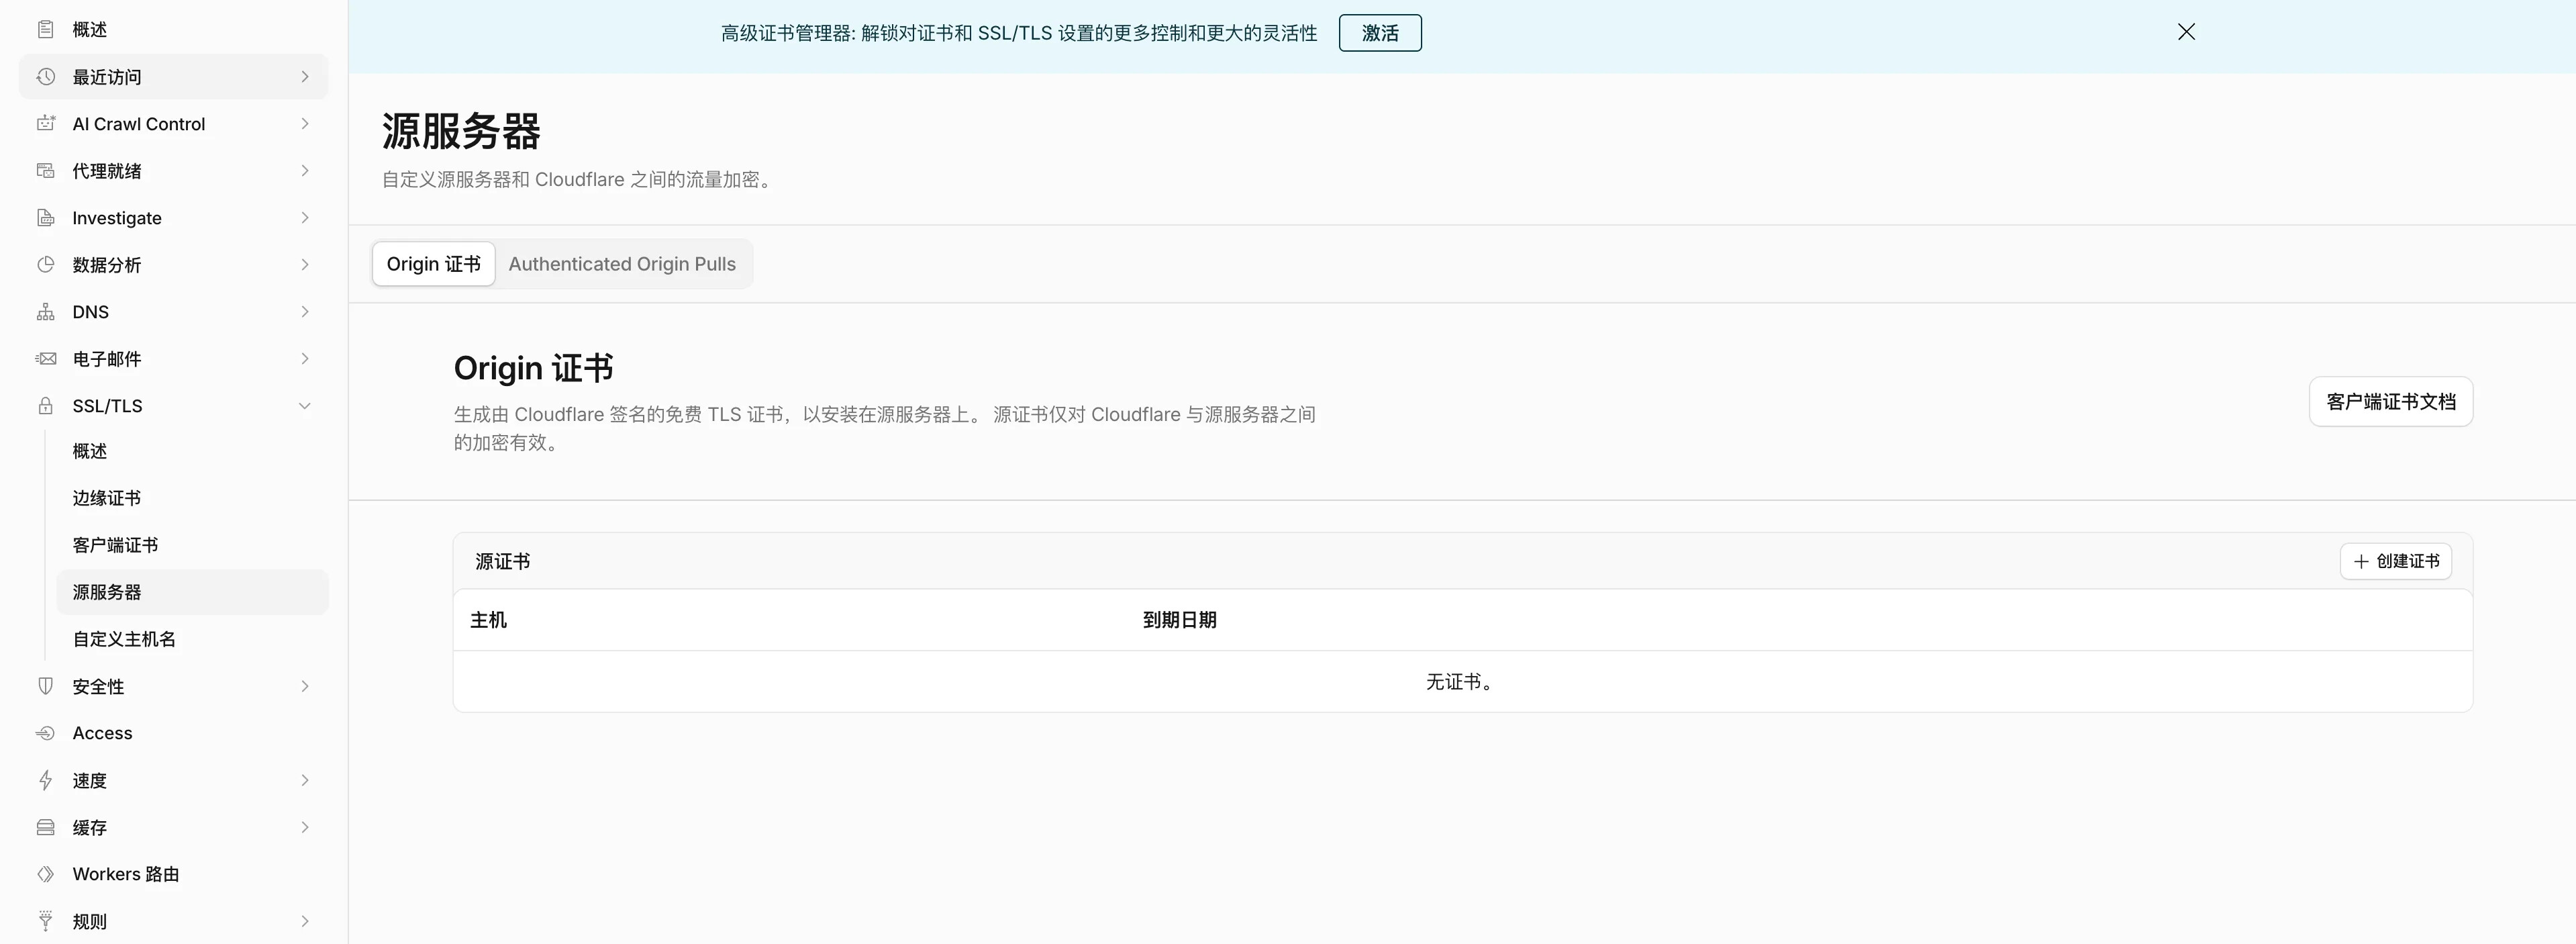2576x944 pixels.
Task: Expand the 数据分析 chevron
Action: (305, 265)
